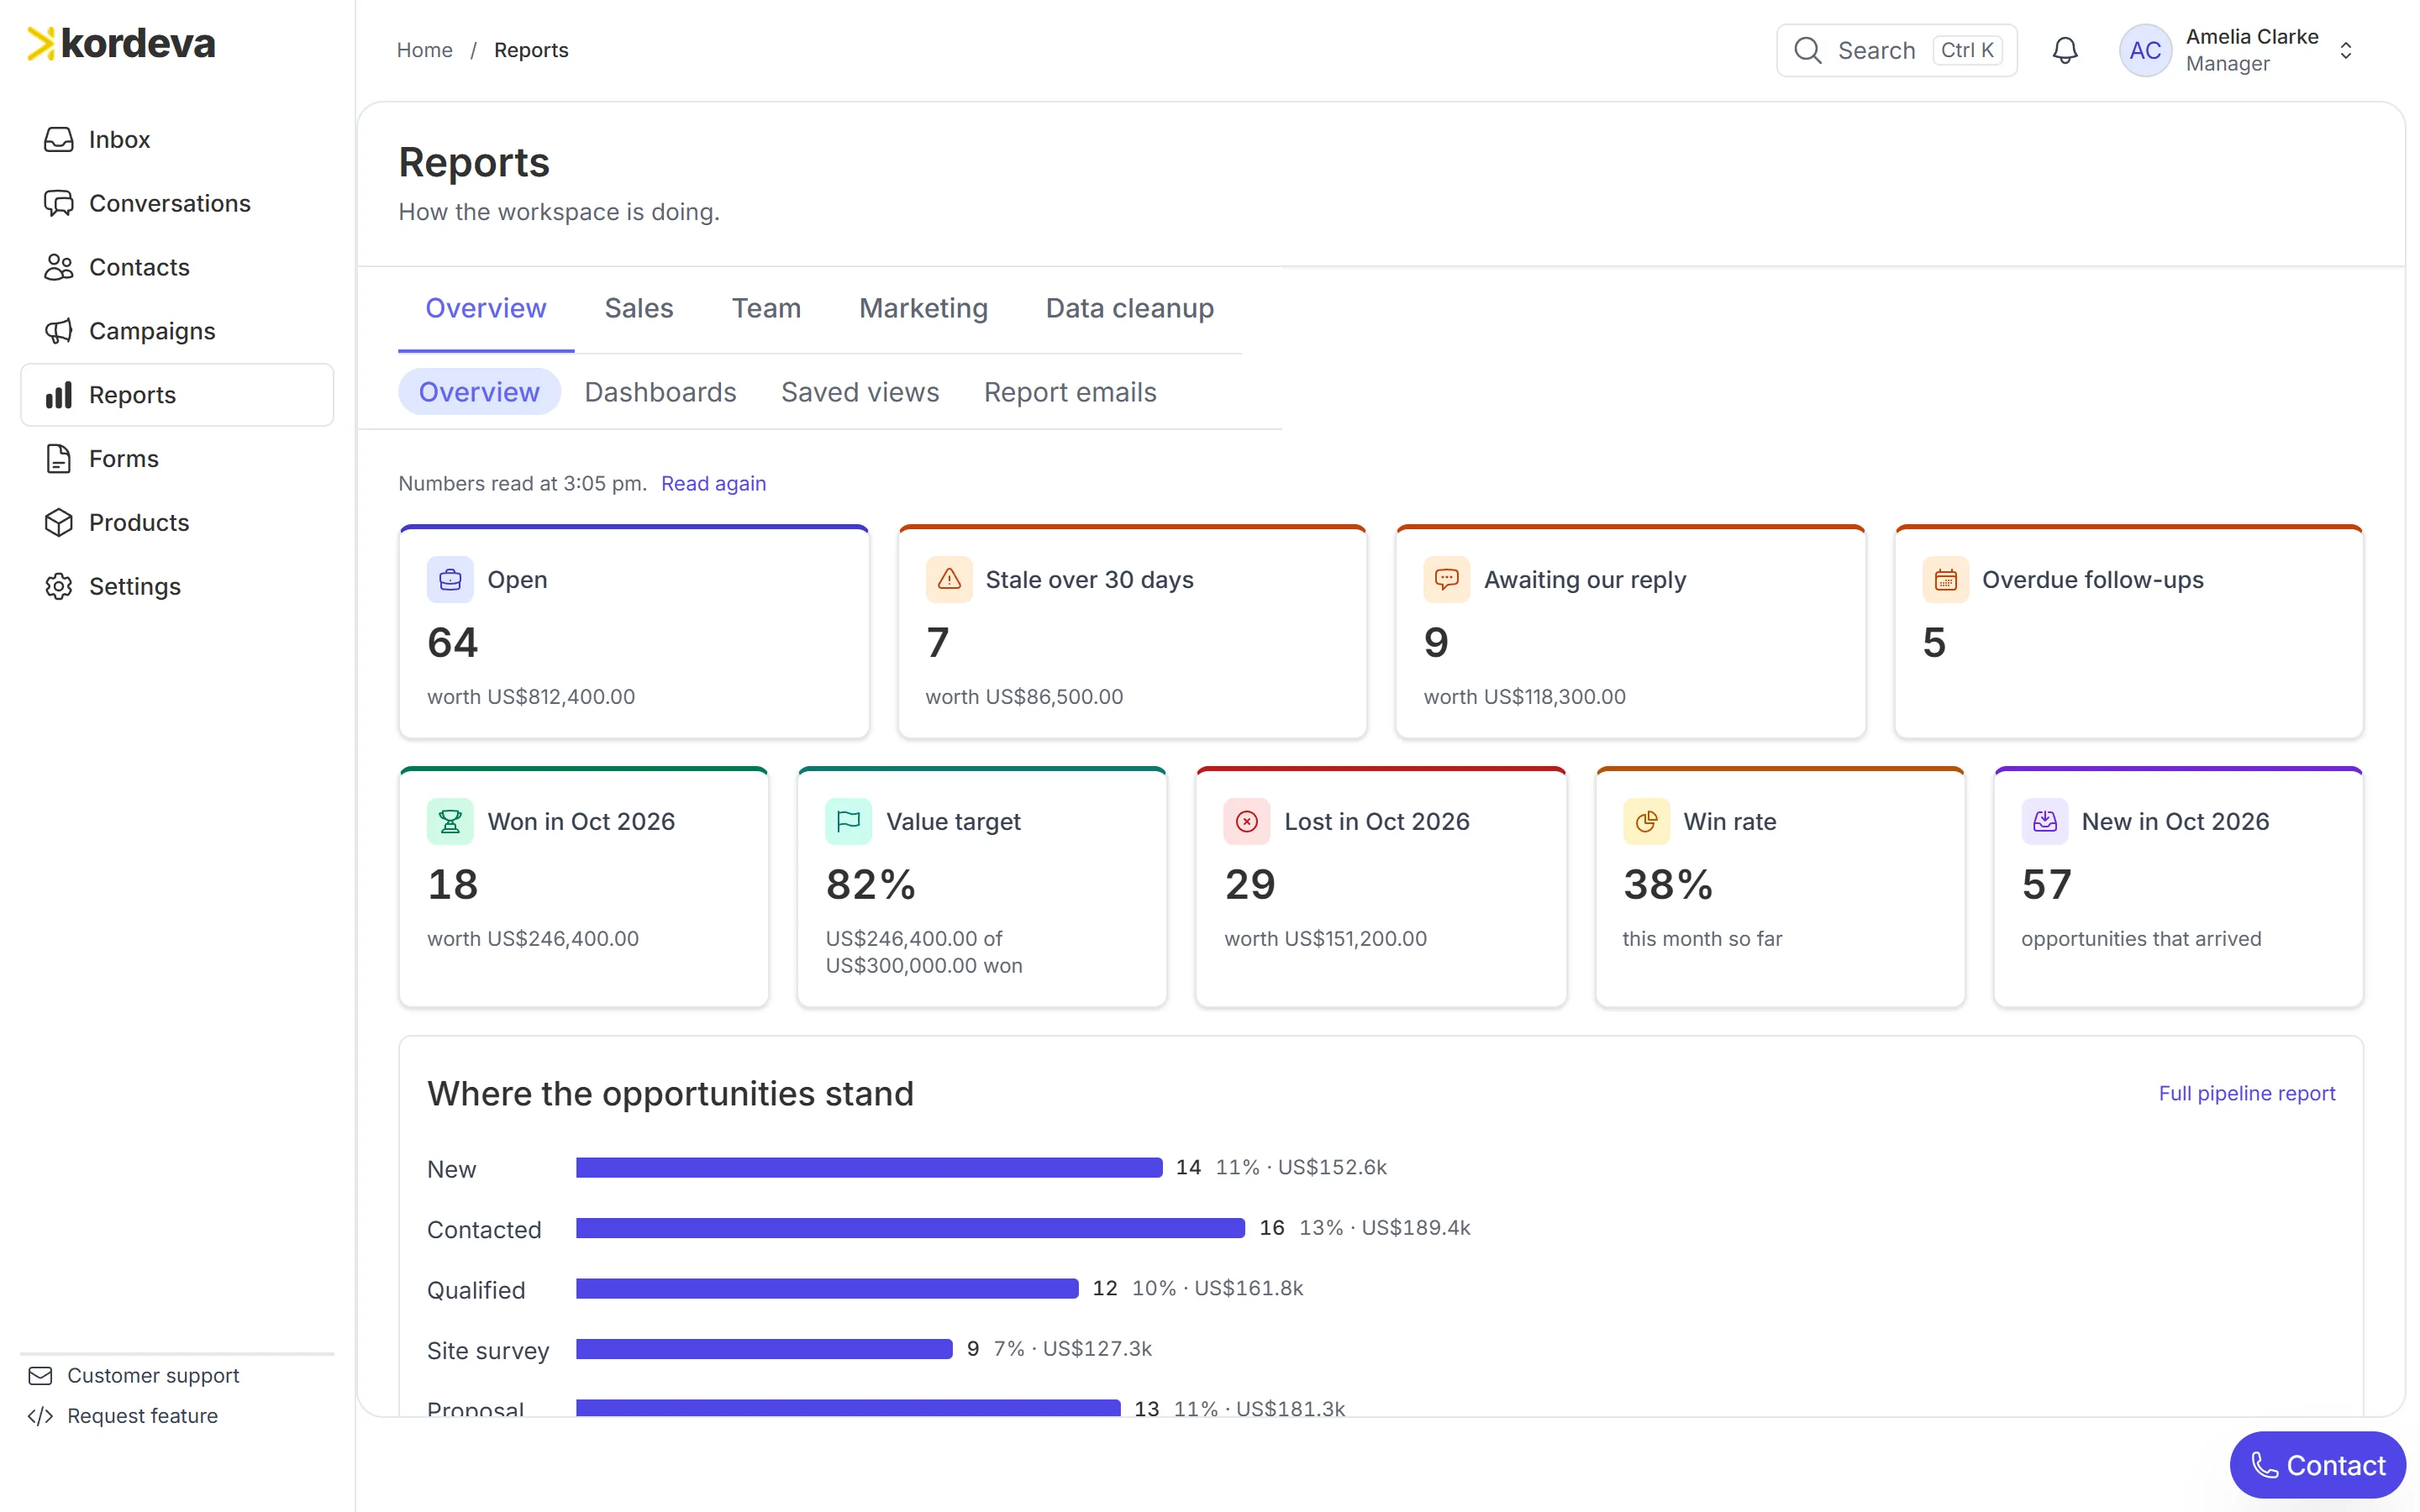Click the Lost in Oct 2026 cross icon

click(x=1247, y=822)
